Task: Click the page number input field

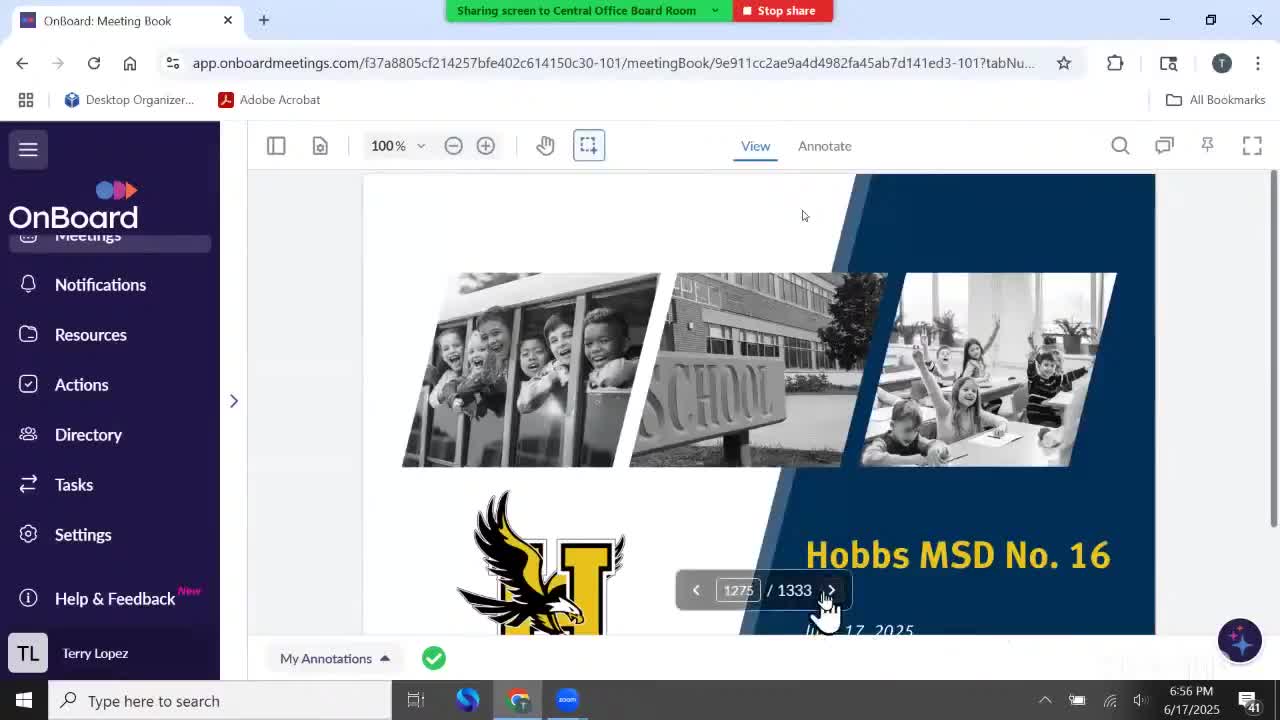Action: click(x=739, y=590)
